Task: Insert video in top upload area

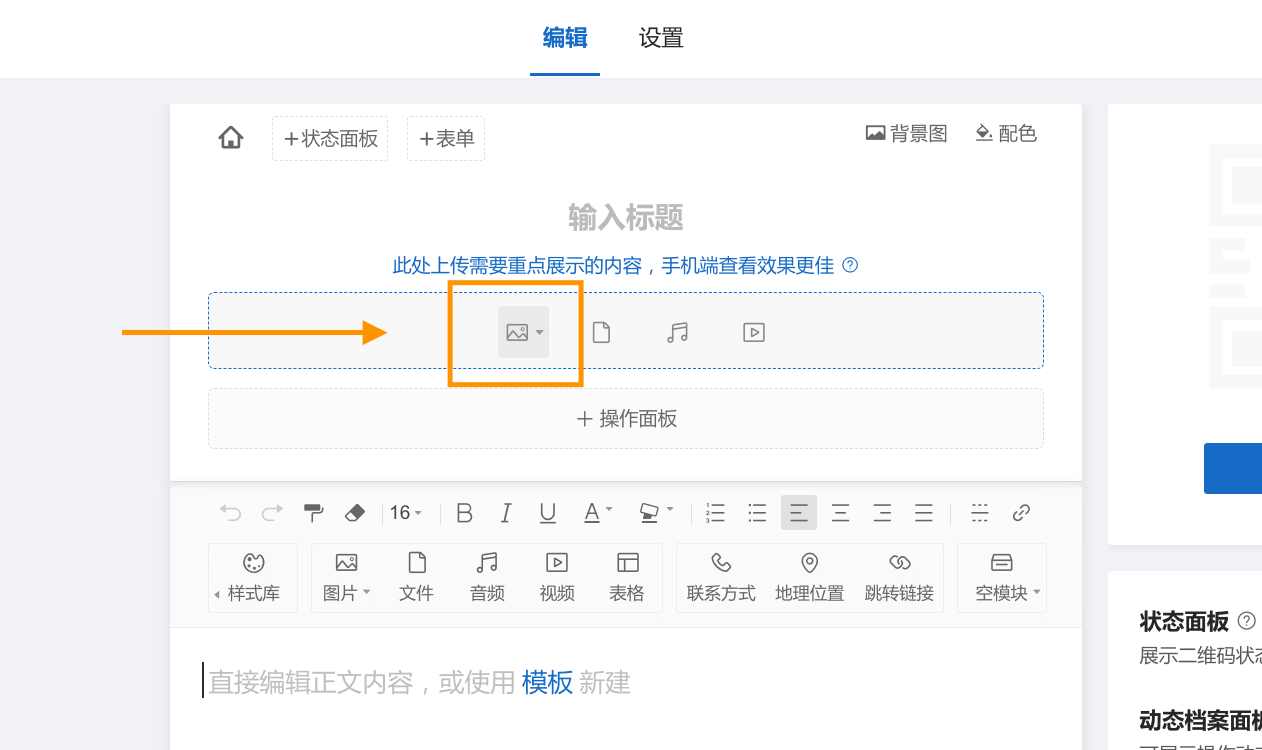Action: (754, 333)
